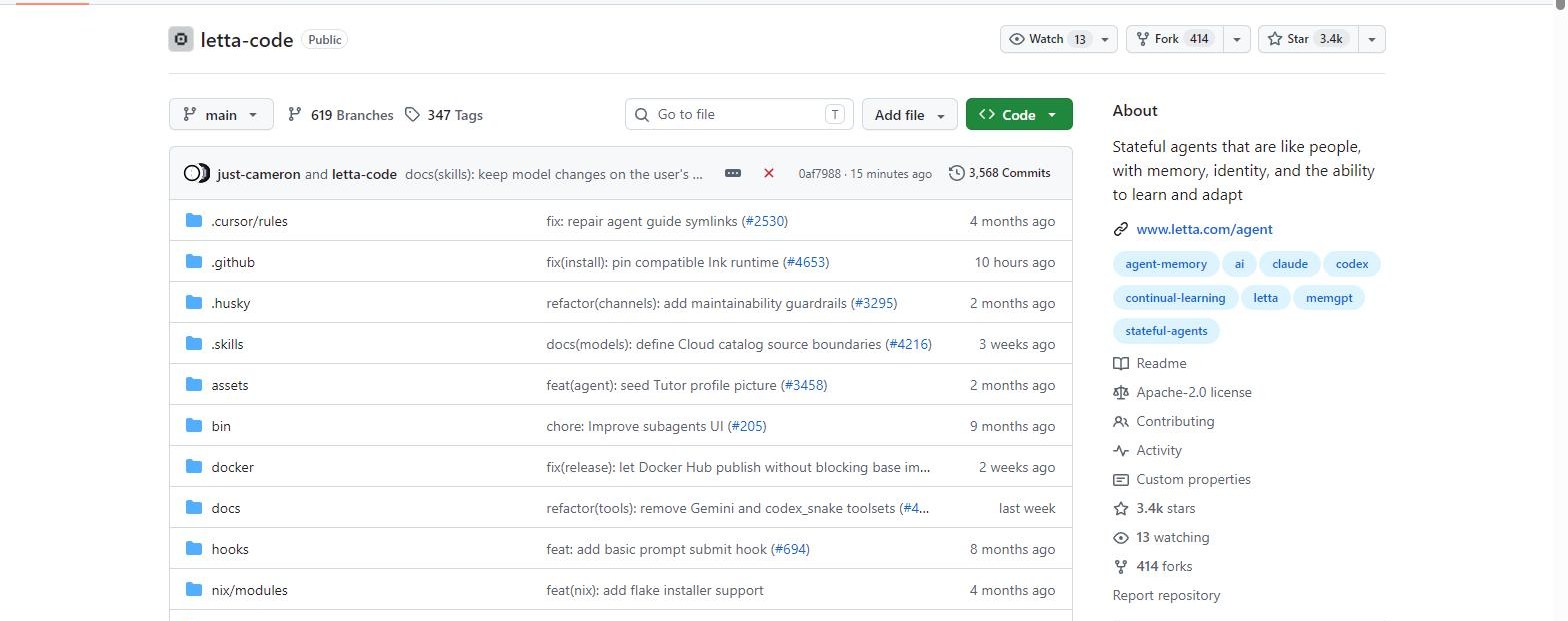The height and width of the screenshot is (621, 1568).
Task: Click the Apache-2.0 license scale icon
Action: tap(1121, 392)
